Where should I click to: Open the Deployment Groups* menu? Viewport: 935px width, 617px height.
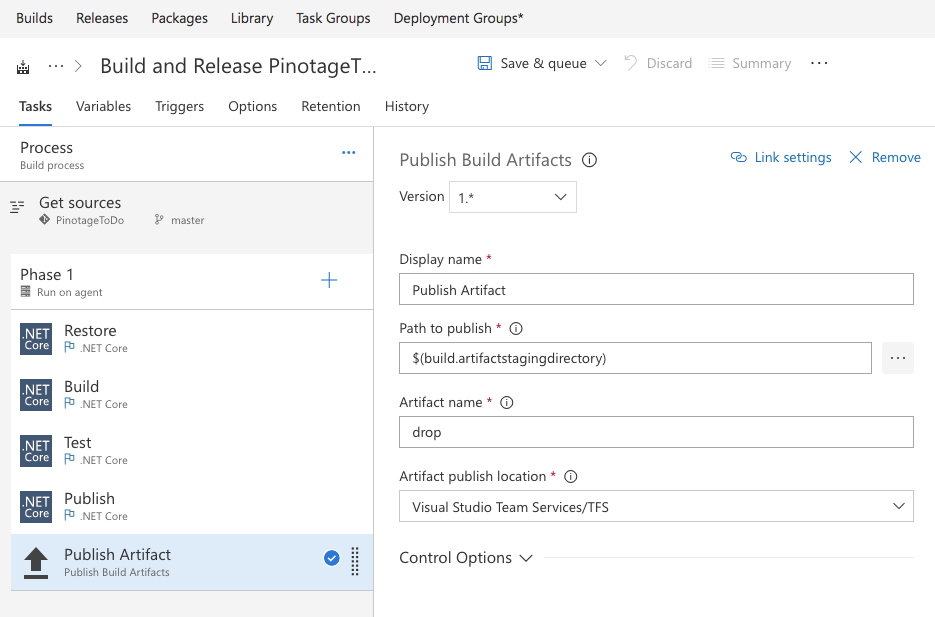pos(459,18)
